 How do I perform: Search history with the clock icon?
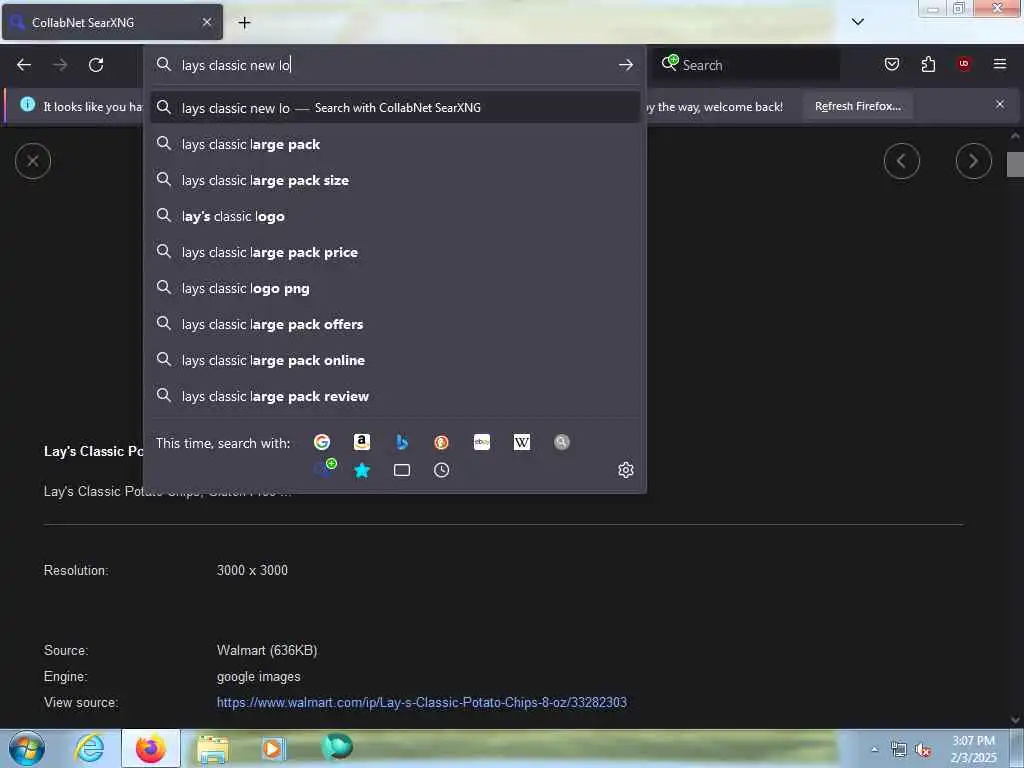441,470
